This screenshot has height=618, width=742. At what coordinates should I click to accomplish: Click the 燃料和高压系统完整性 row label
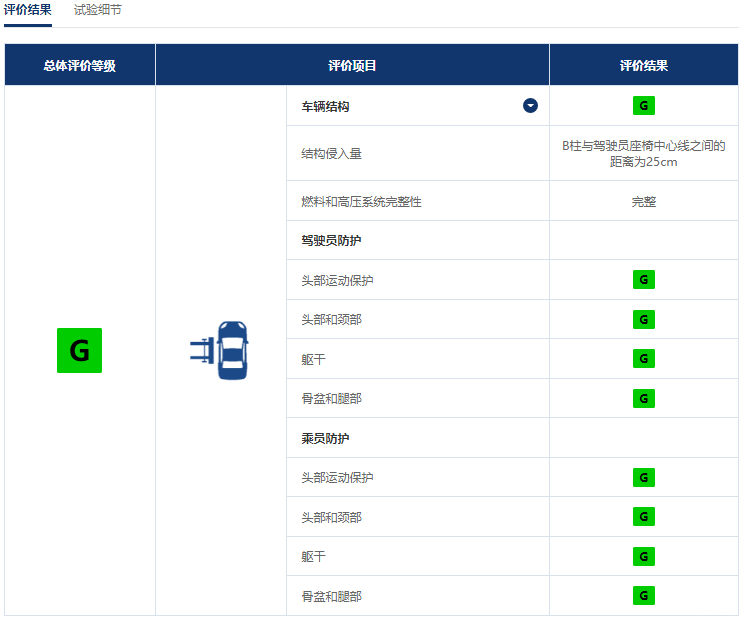point(361,201)
